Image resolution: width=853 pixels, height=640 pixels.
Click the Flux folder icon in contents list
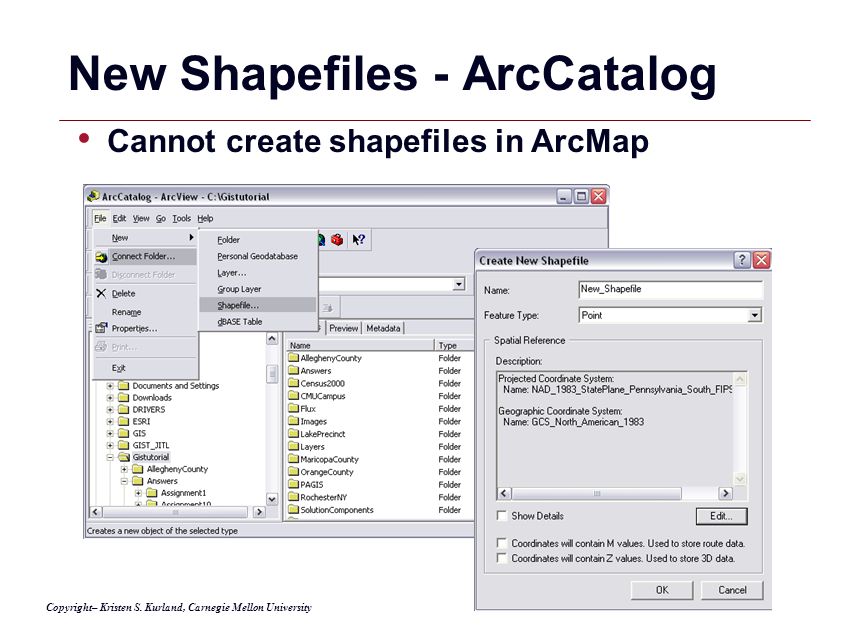pos(294,408)
